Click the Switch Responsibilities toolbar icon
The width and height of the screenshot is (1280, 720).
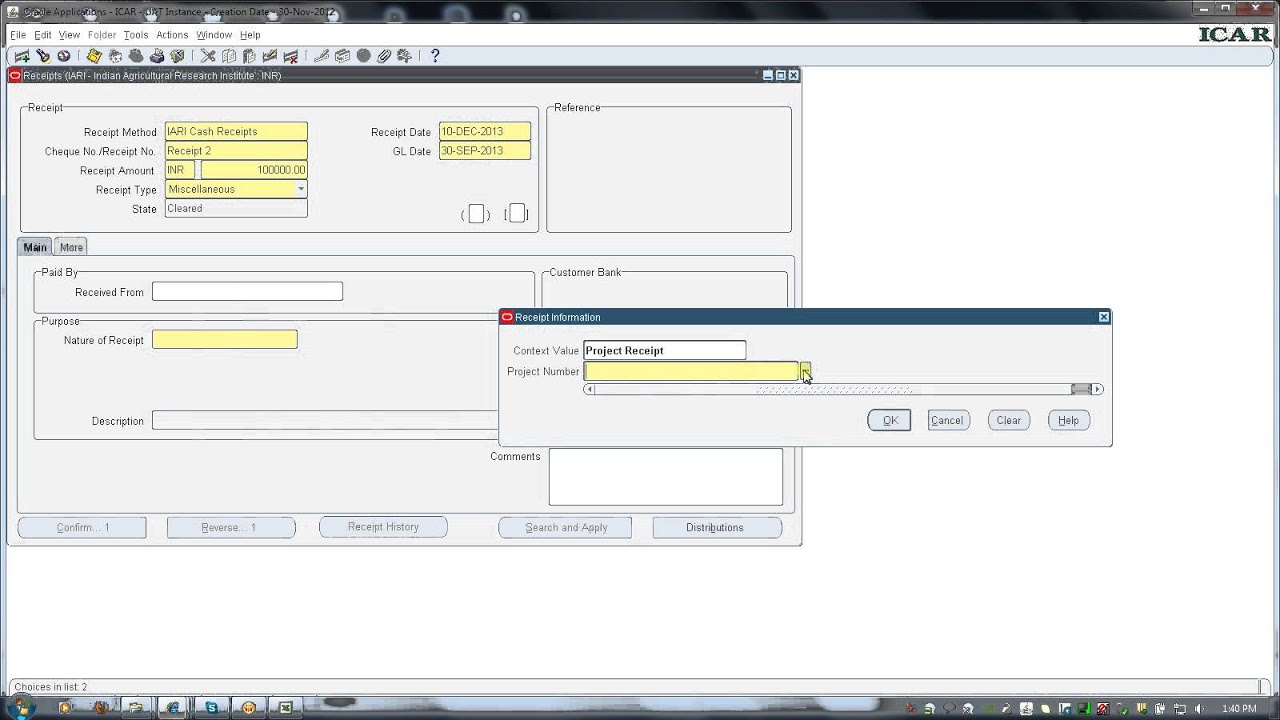[136, 56]
